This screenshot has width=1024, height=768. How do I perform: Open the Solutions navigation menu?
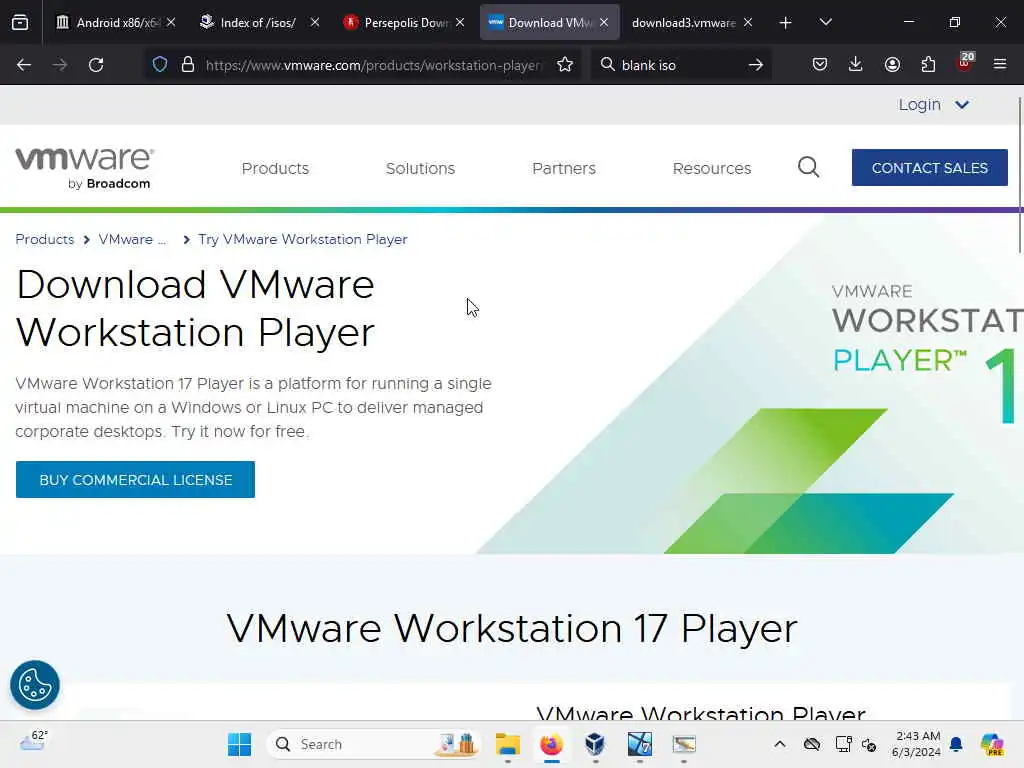point(420,168)
